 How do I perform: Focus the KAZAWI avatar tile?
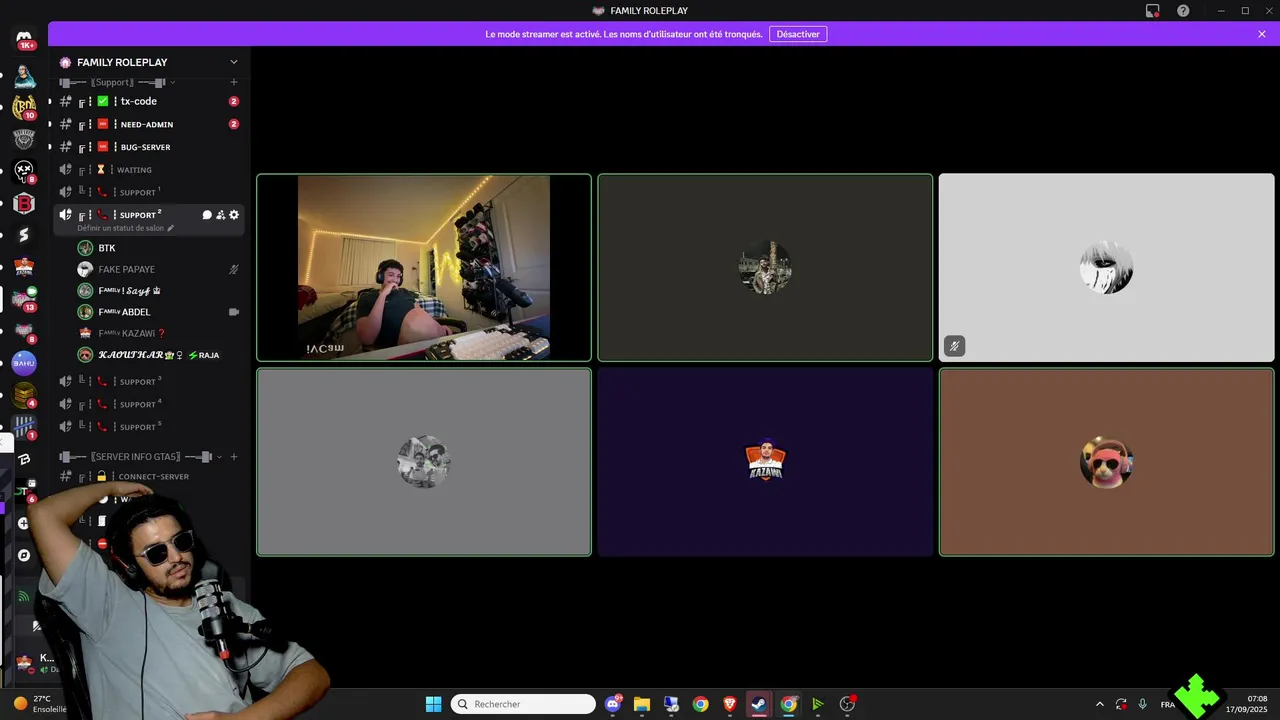(765, 462)
